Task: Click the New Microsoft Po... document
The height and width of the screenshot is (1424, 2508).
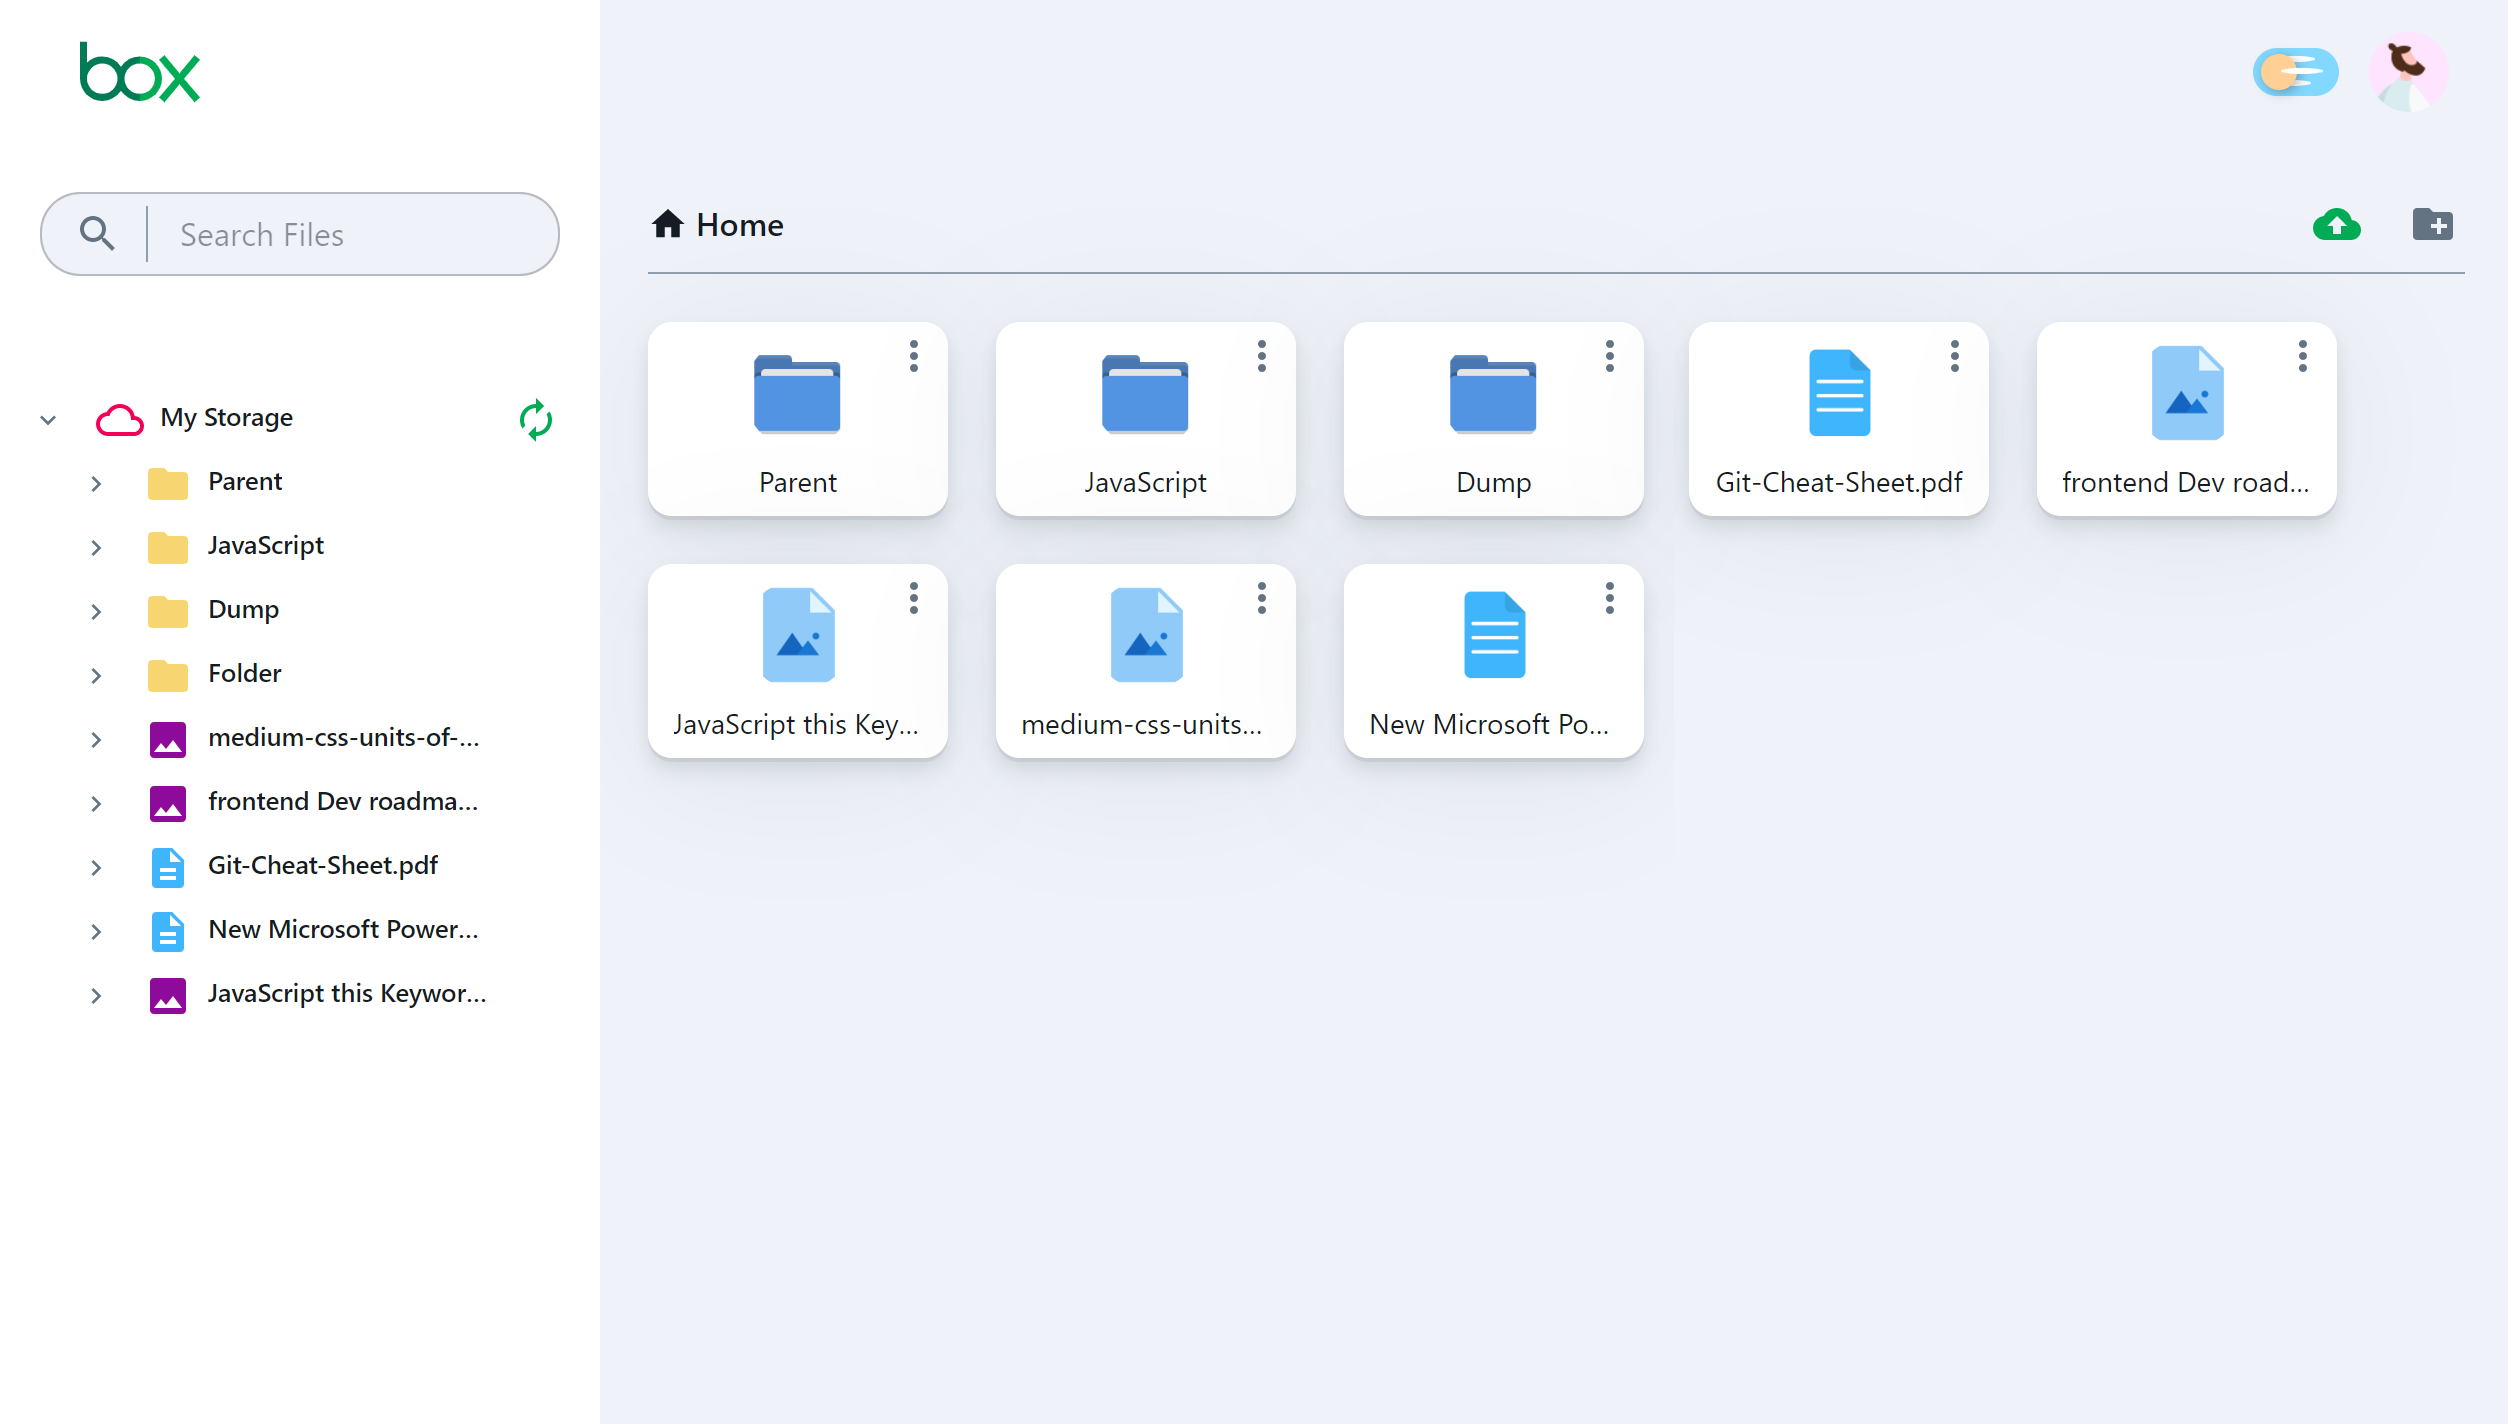Action: click(x=1490, y=659)
